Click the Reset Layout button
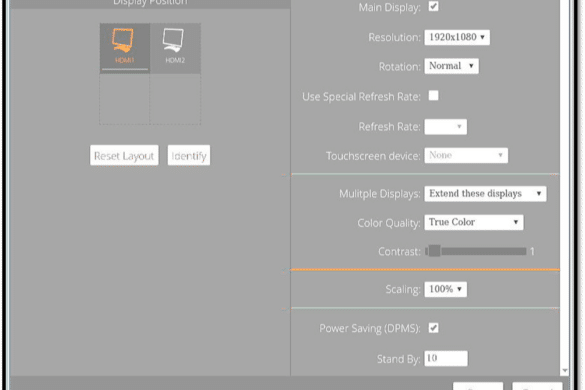 pyautogui.click(x=124, y=155)
